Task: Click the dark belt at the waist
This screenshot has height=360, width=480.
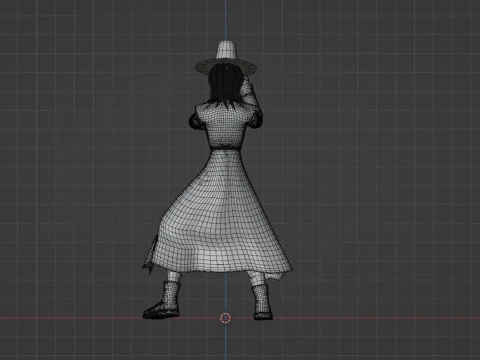Action: pyautogui.click(x=226, y=147)
